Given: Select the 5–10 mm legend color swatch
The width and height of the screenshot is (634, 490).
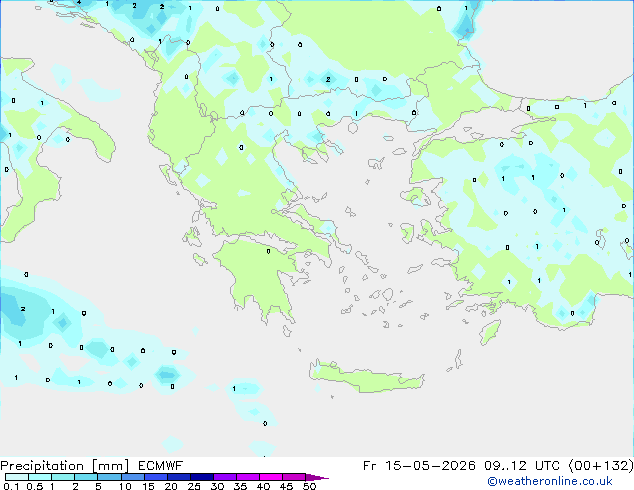Looking at the screenshot, I should 109,477.
